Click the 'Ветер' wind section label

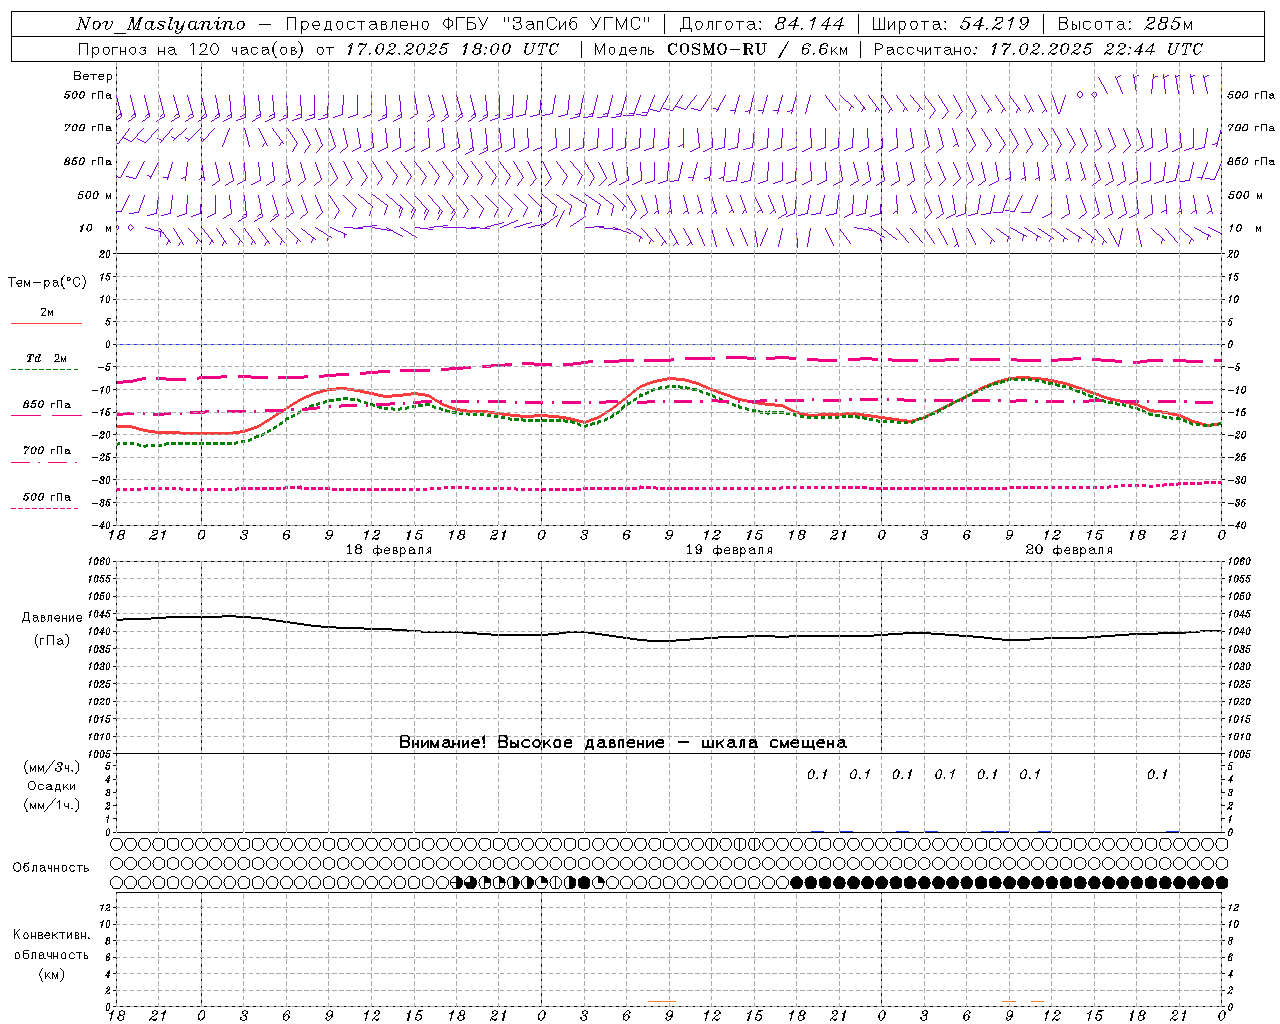[x=93, y=76]
